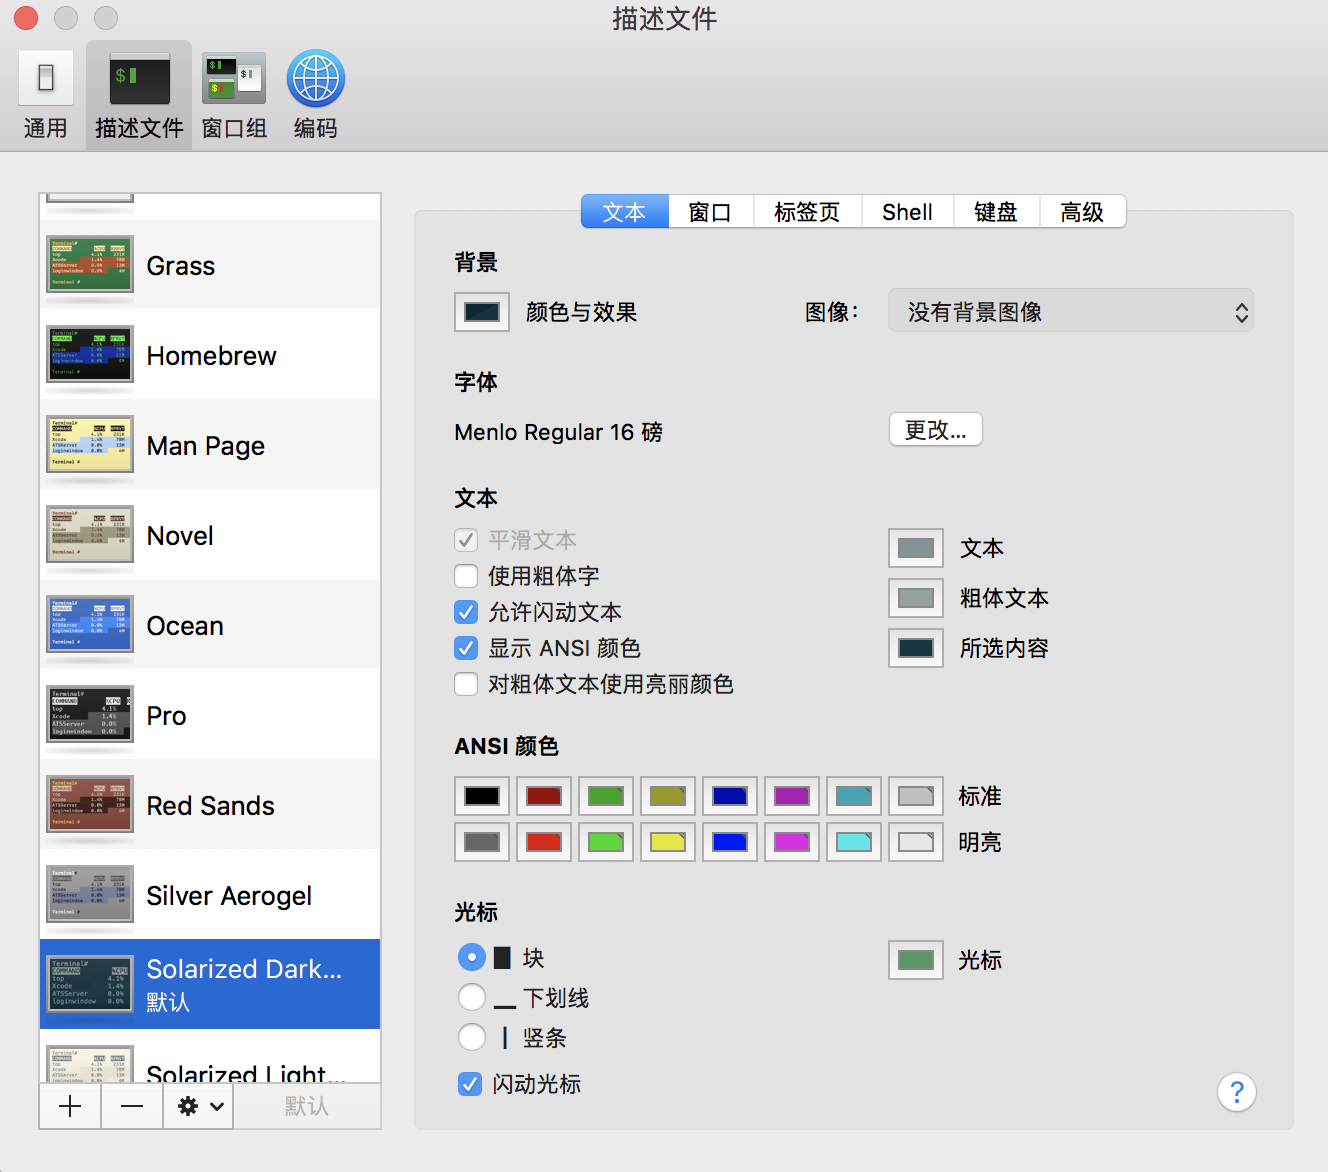Open help with question mark button

pyautogui.click(x=1237, y=1092)
